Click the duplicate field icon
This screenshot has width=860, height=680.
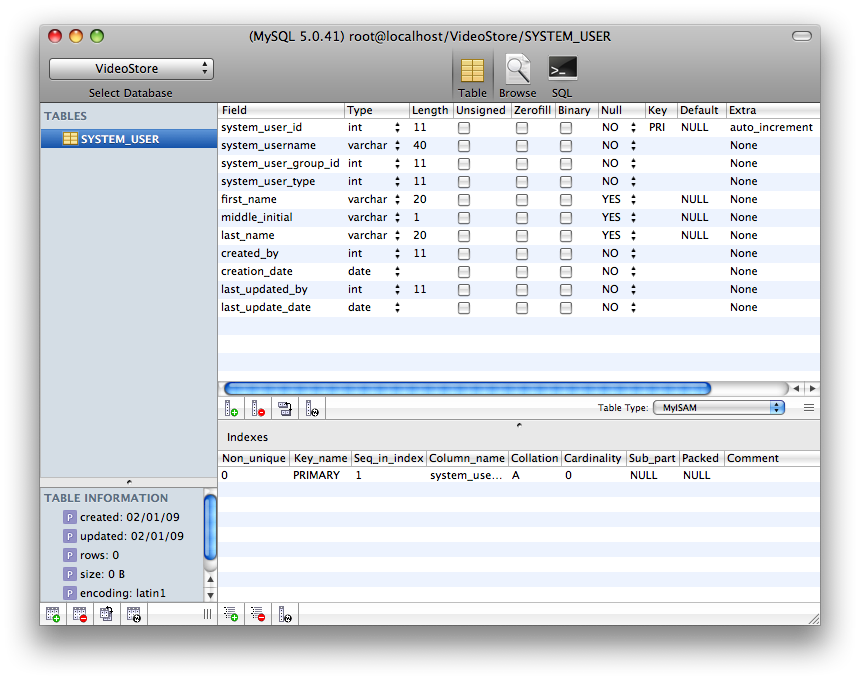click(x=285, y=409)
